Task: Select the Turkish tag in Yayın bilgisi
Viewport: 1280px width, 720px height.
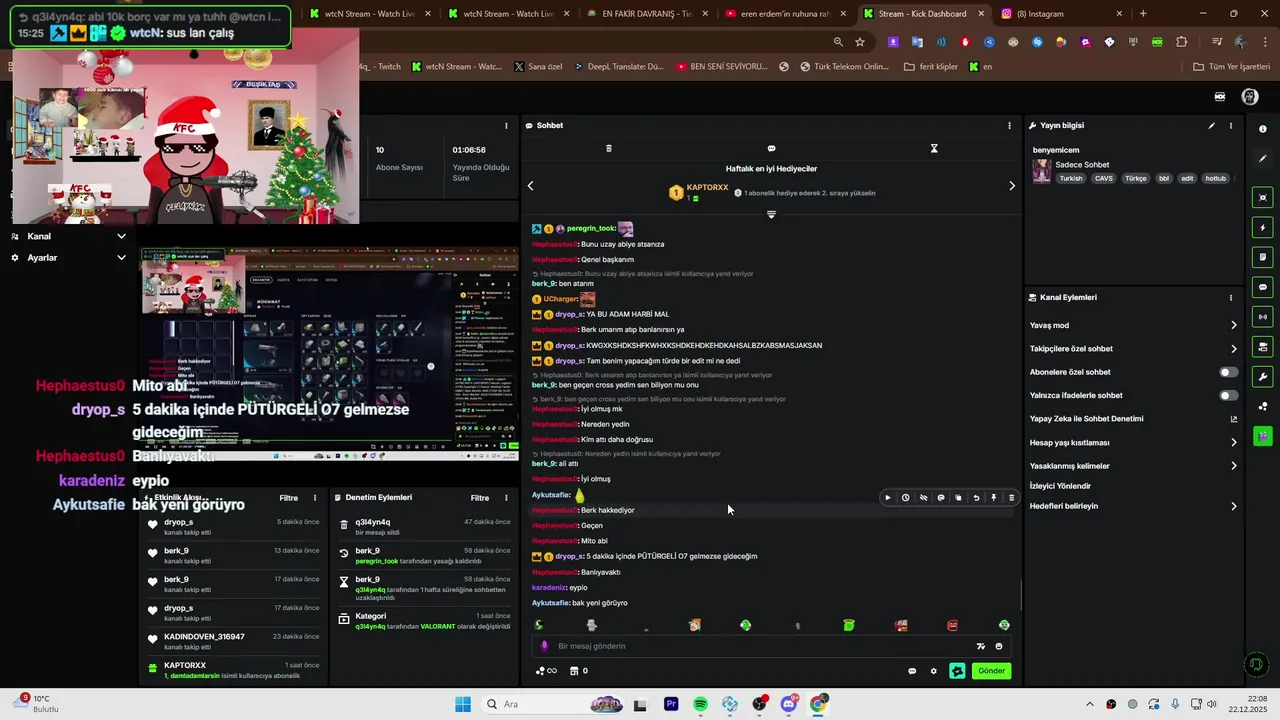Action: pos(1071,178)
